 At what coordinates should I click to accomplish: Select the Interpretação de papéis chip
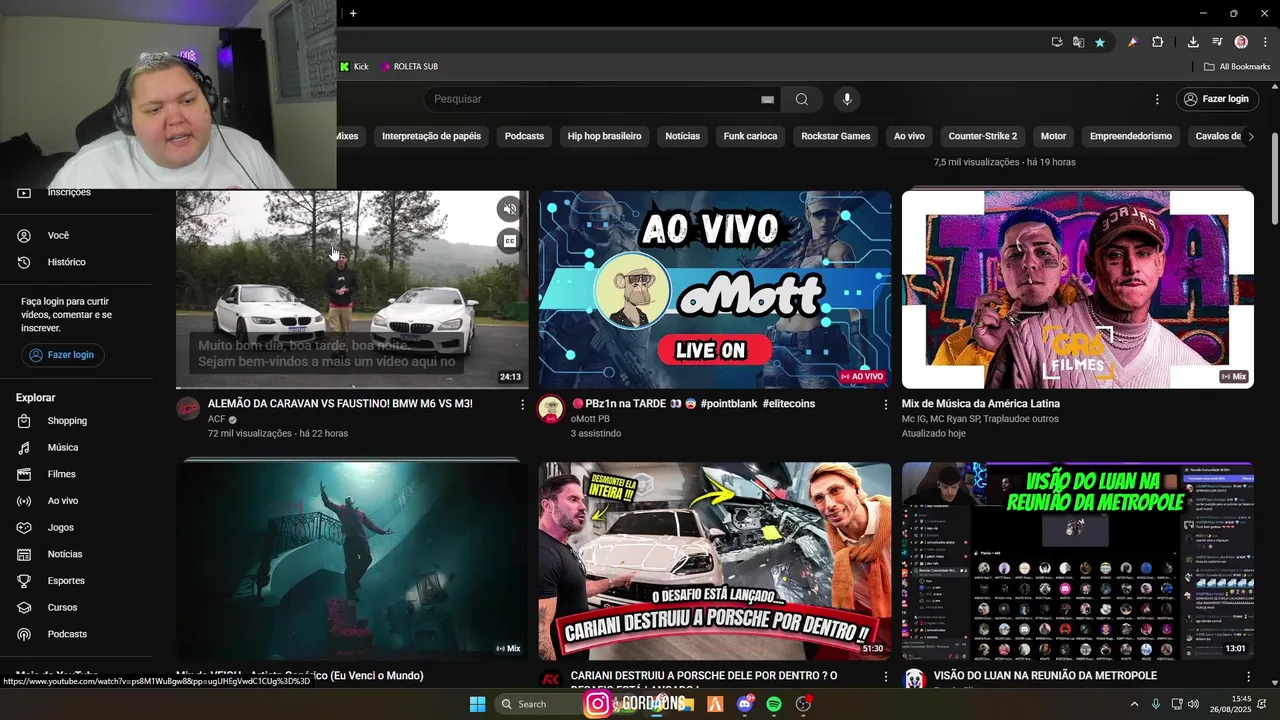(431, 136)
